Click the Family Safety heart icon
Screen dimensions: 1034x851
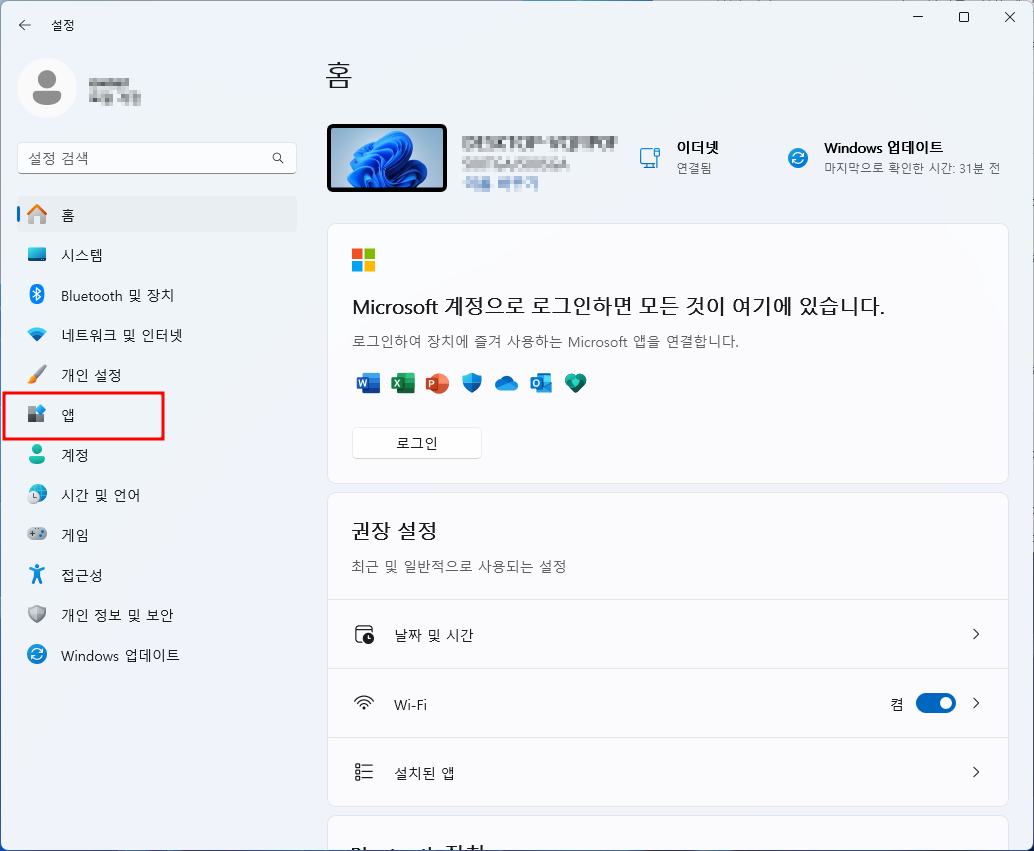click(576, 383)
